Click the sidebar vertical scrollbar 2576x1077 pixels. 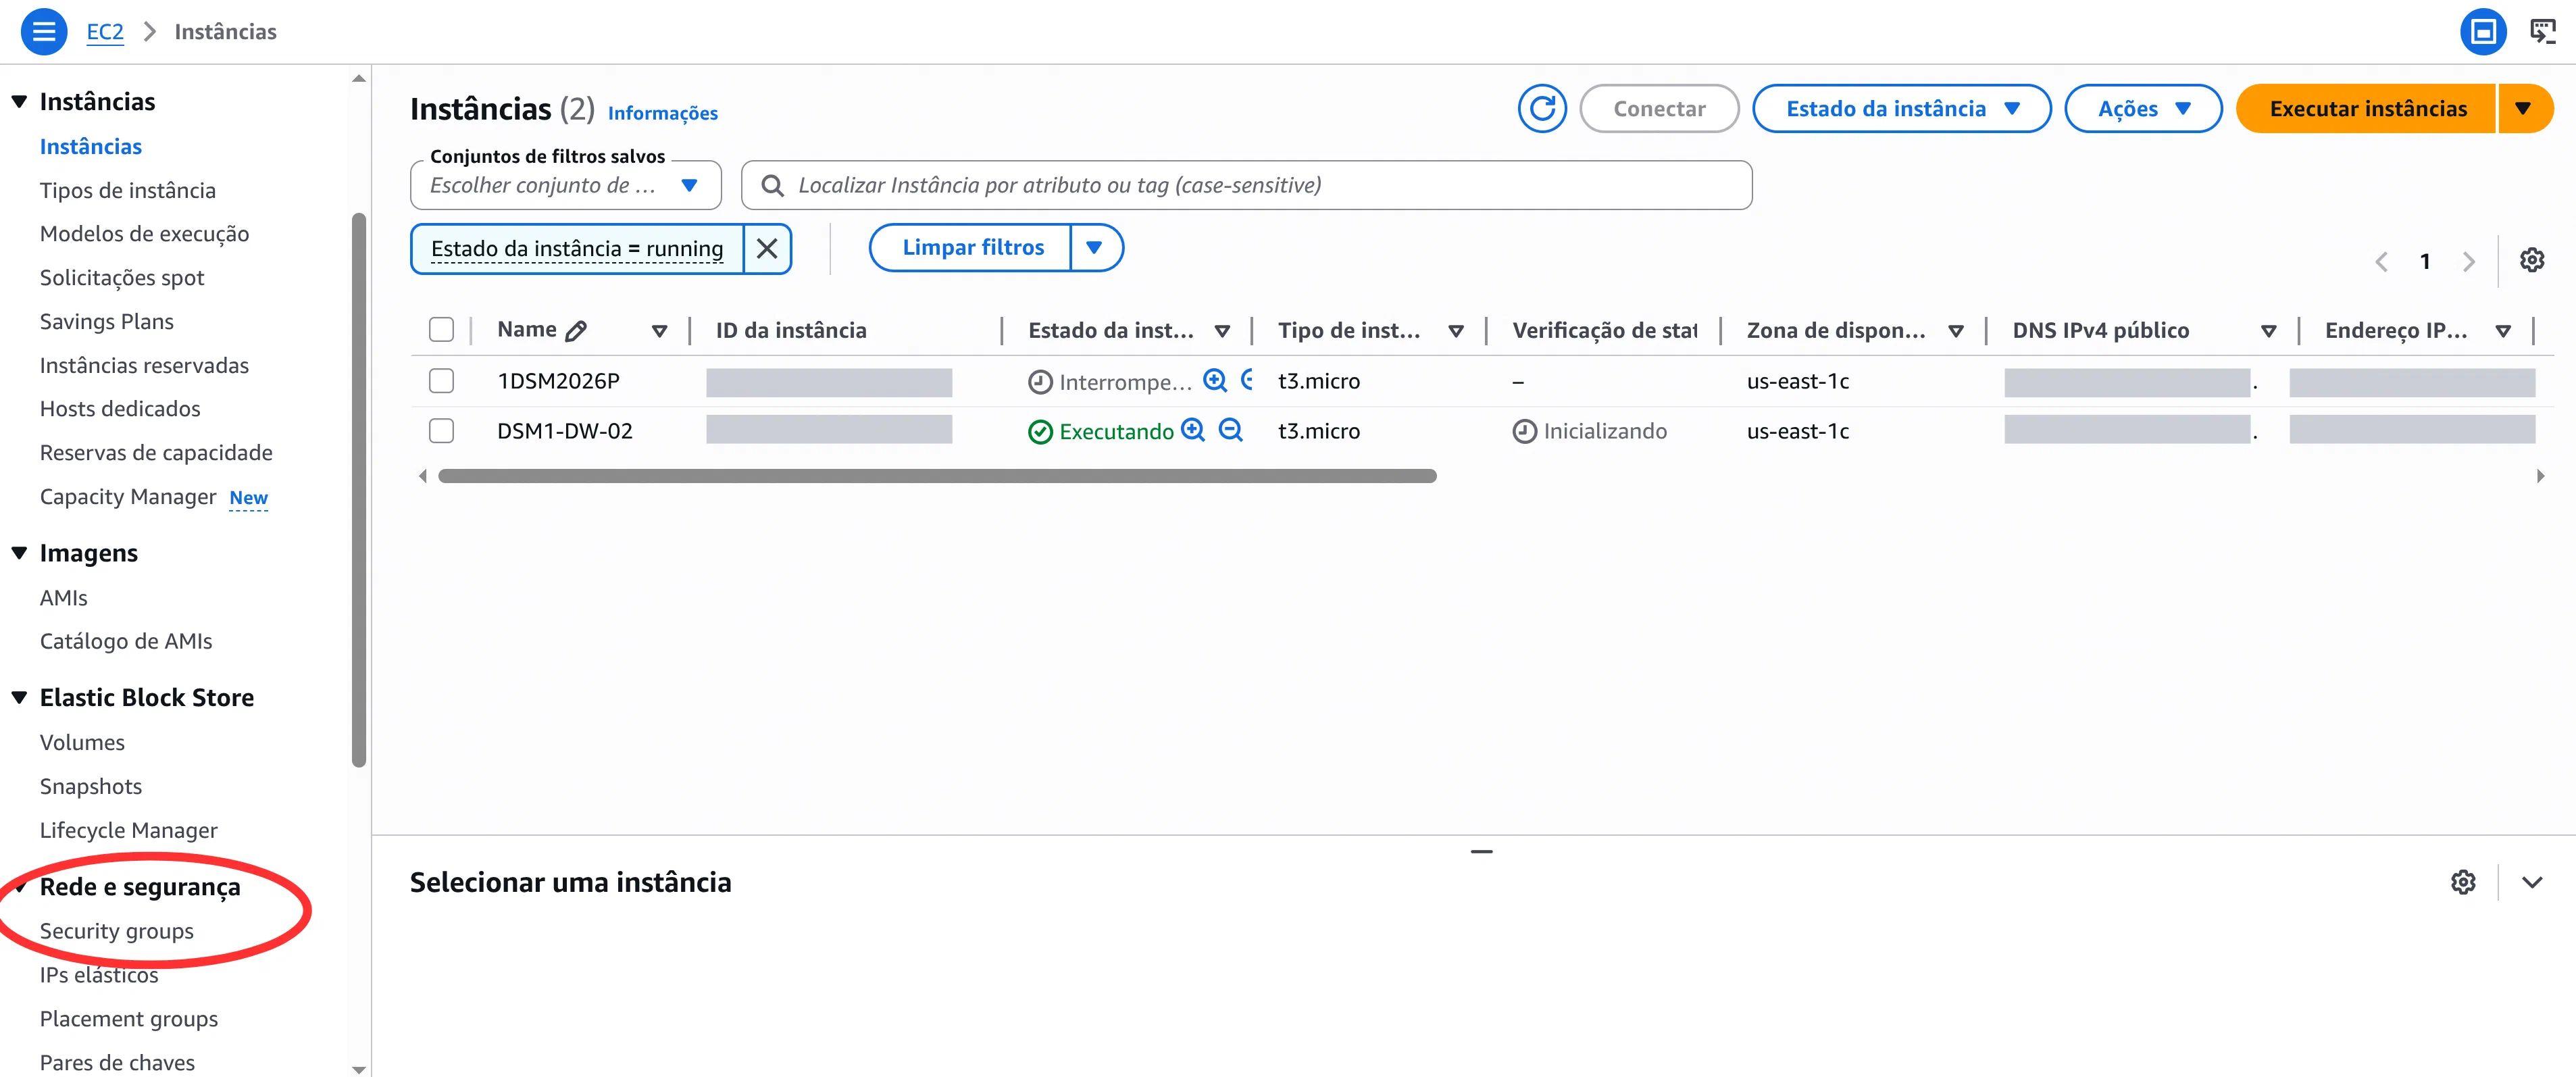(359, 490)
